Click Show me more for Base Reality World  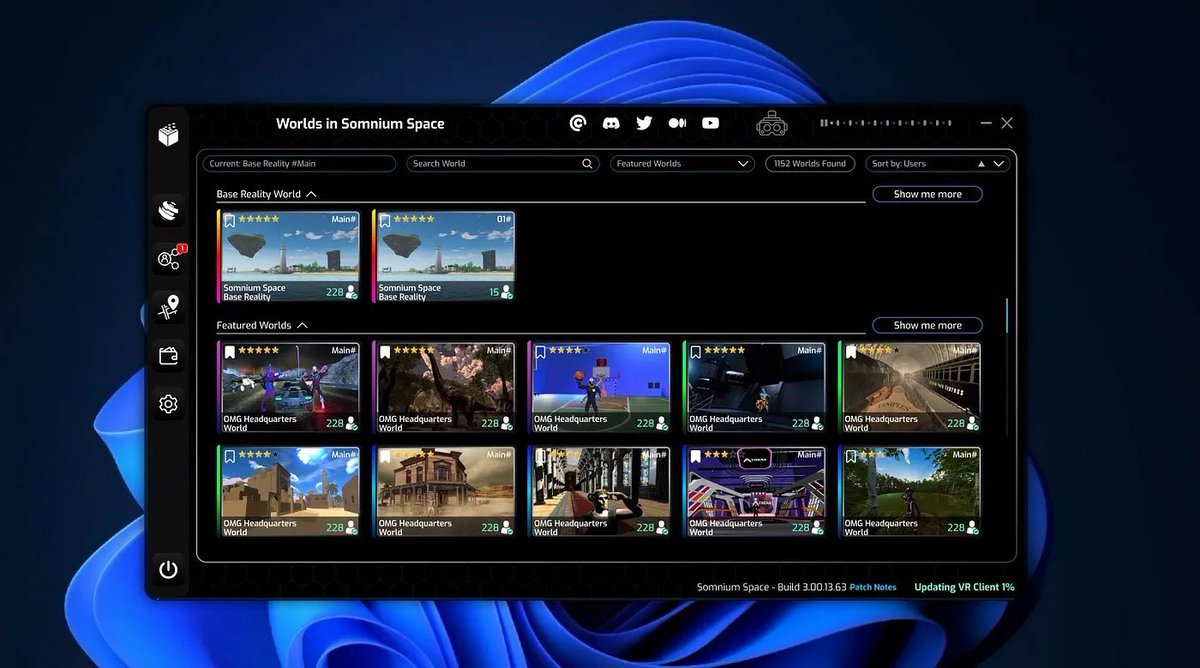[x=927, y=194]
